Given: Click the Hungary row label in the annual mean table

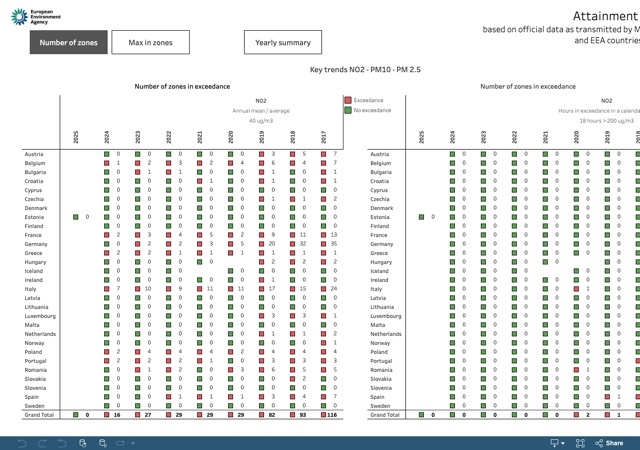Looking at the screenshot, I should pos(35,262).
